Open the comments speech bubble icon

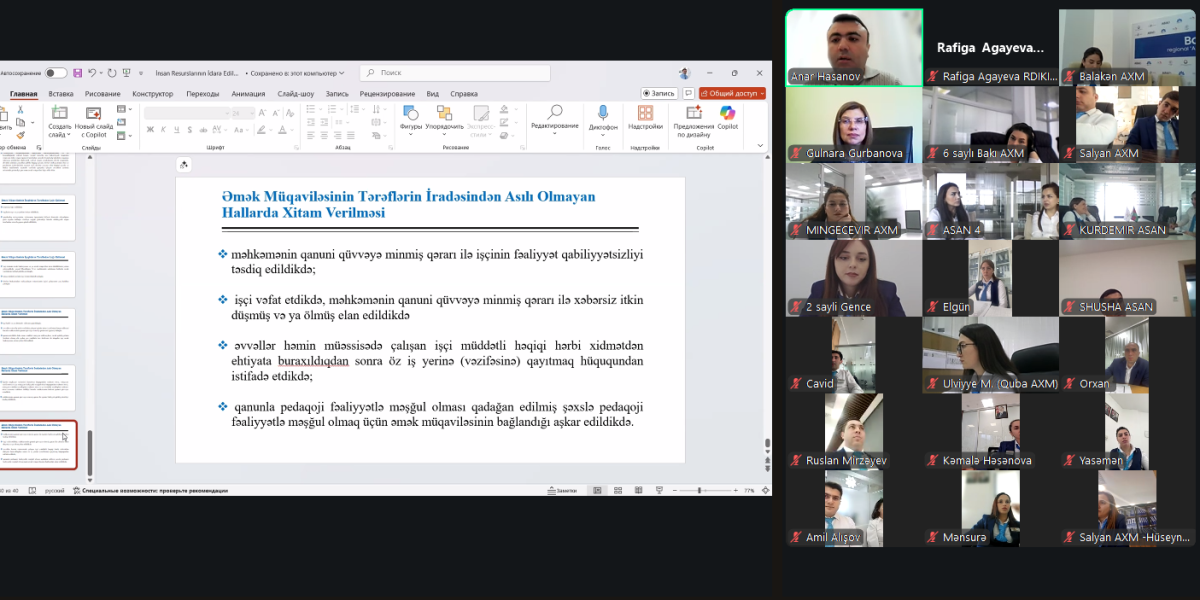click(x=688, y=93)
